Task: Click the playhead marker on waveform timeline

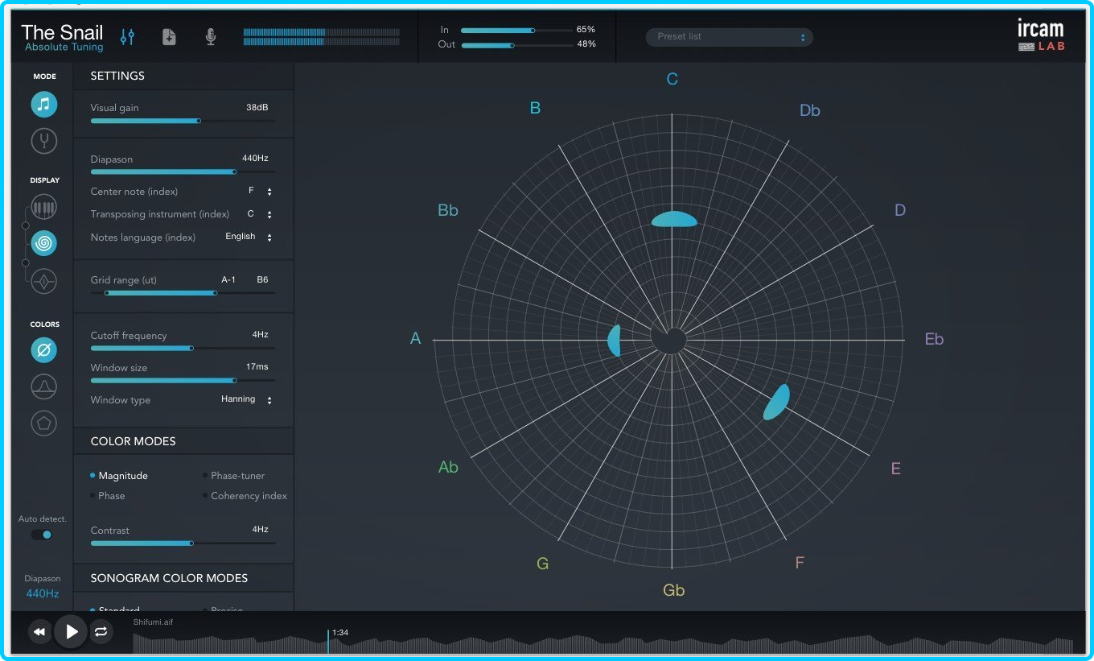Action: tap(328, 642)
